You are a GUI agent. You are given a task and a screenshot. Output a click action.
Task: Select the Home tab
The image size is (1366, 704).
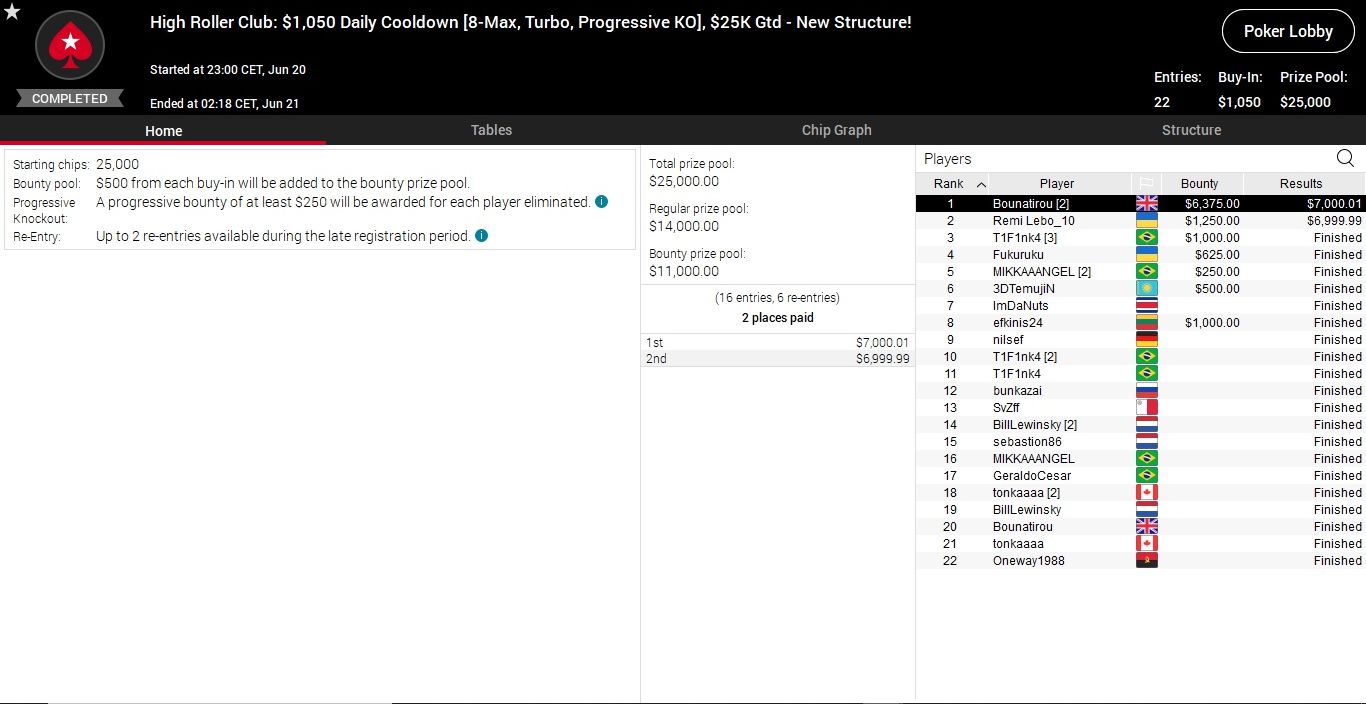163,131
